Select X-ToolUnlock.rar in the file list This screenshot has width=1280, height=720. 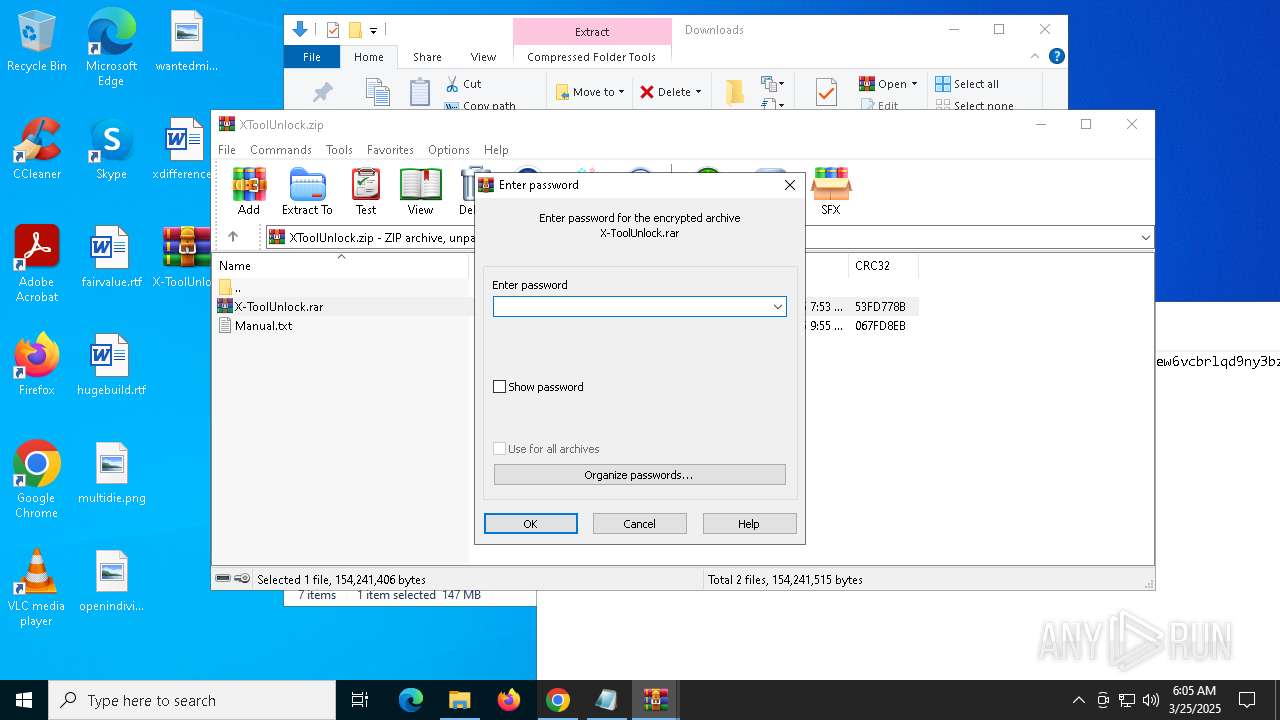point(279,307)
